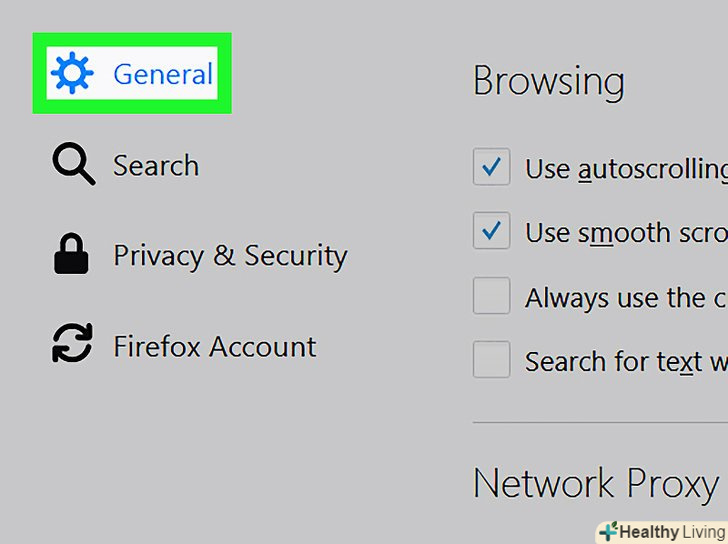Go to Privacy & Security text label

(230, 256)
